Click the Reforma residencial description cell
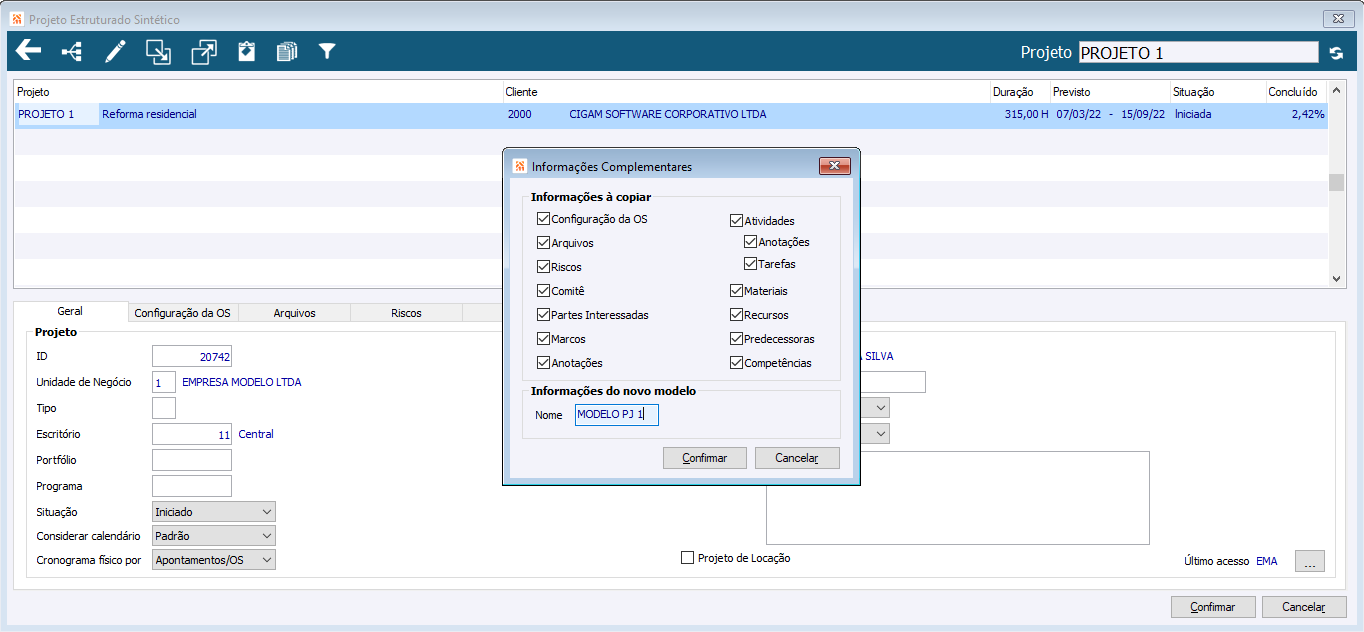The width and height of the screenshot is (1364, 632). 149,114
